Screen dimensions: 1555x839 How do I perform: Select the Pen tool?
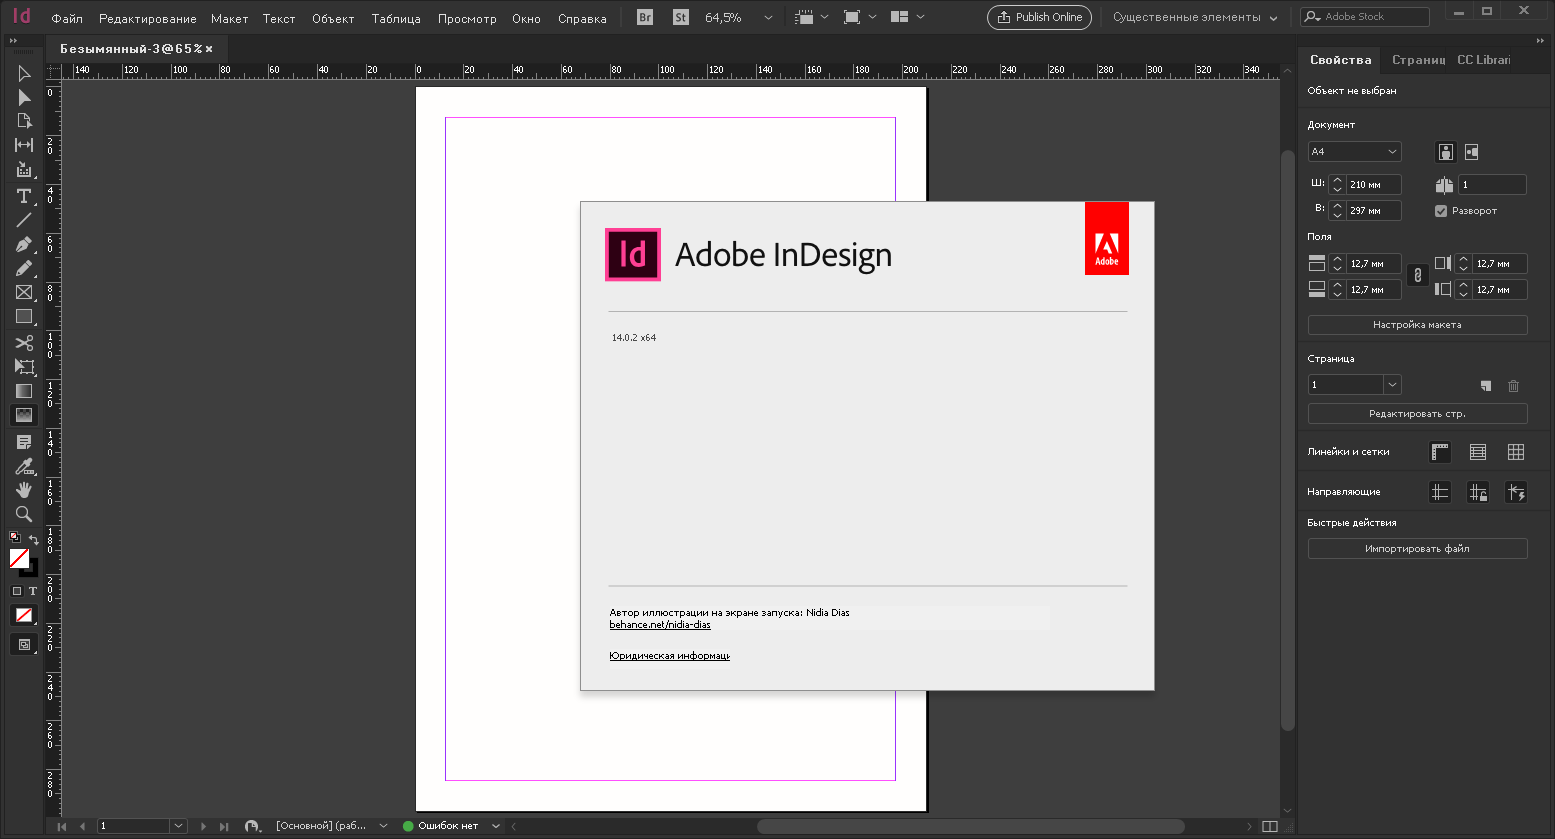24,244
